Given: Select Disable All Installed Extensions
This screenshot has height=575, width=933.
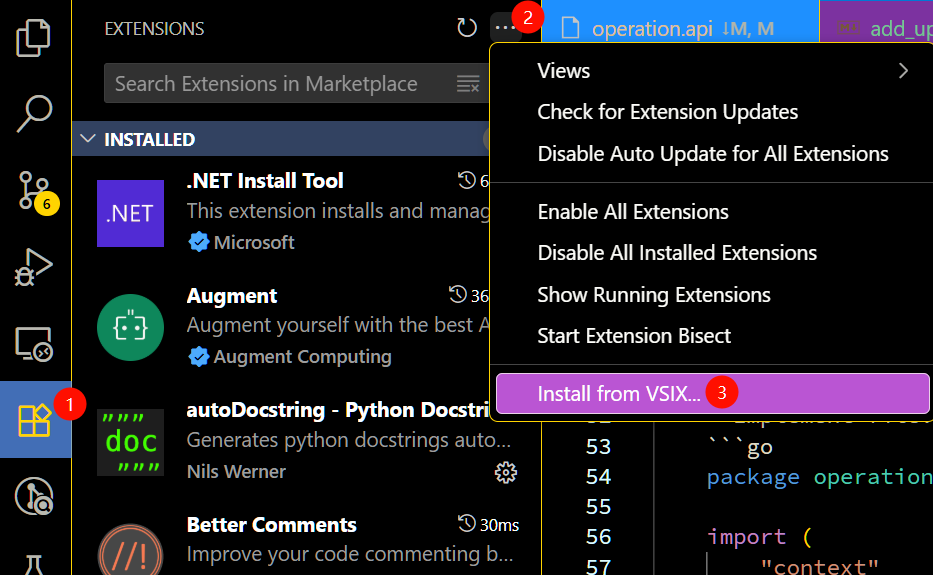Looking at the screenshot, I should pos(676,253).
